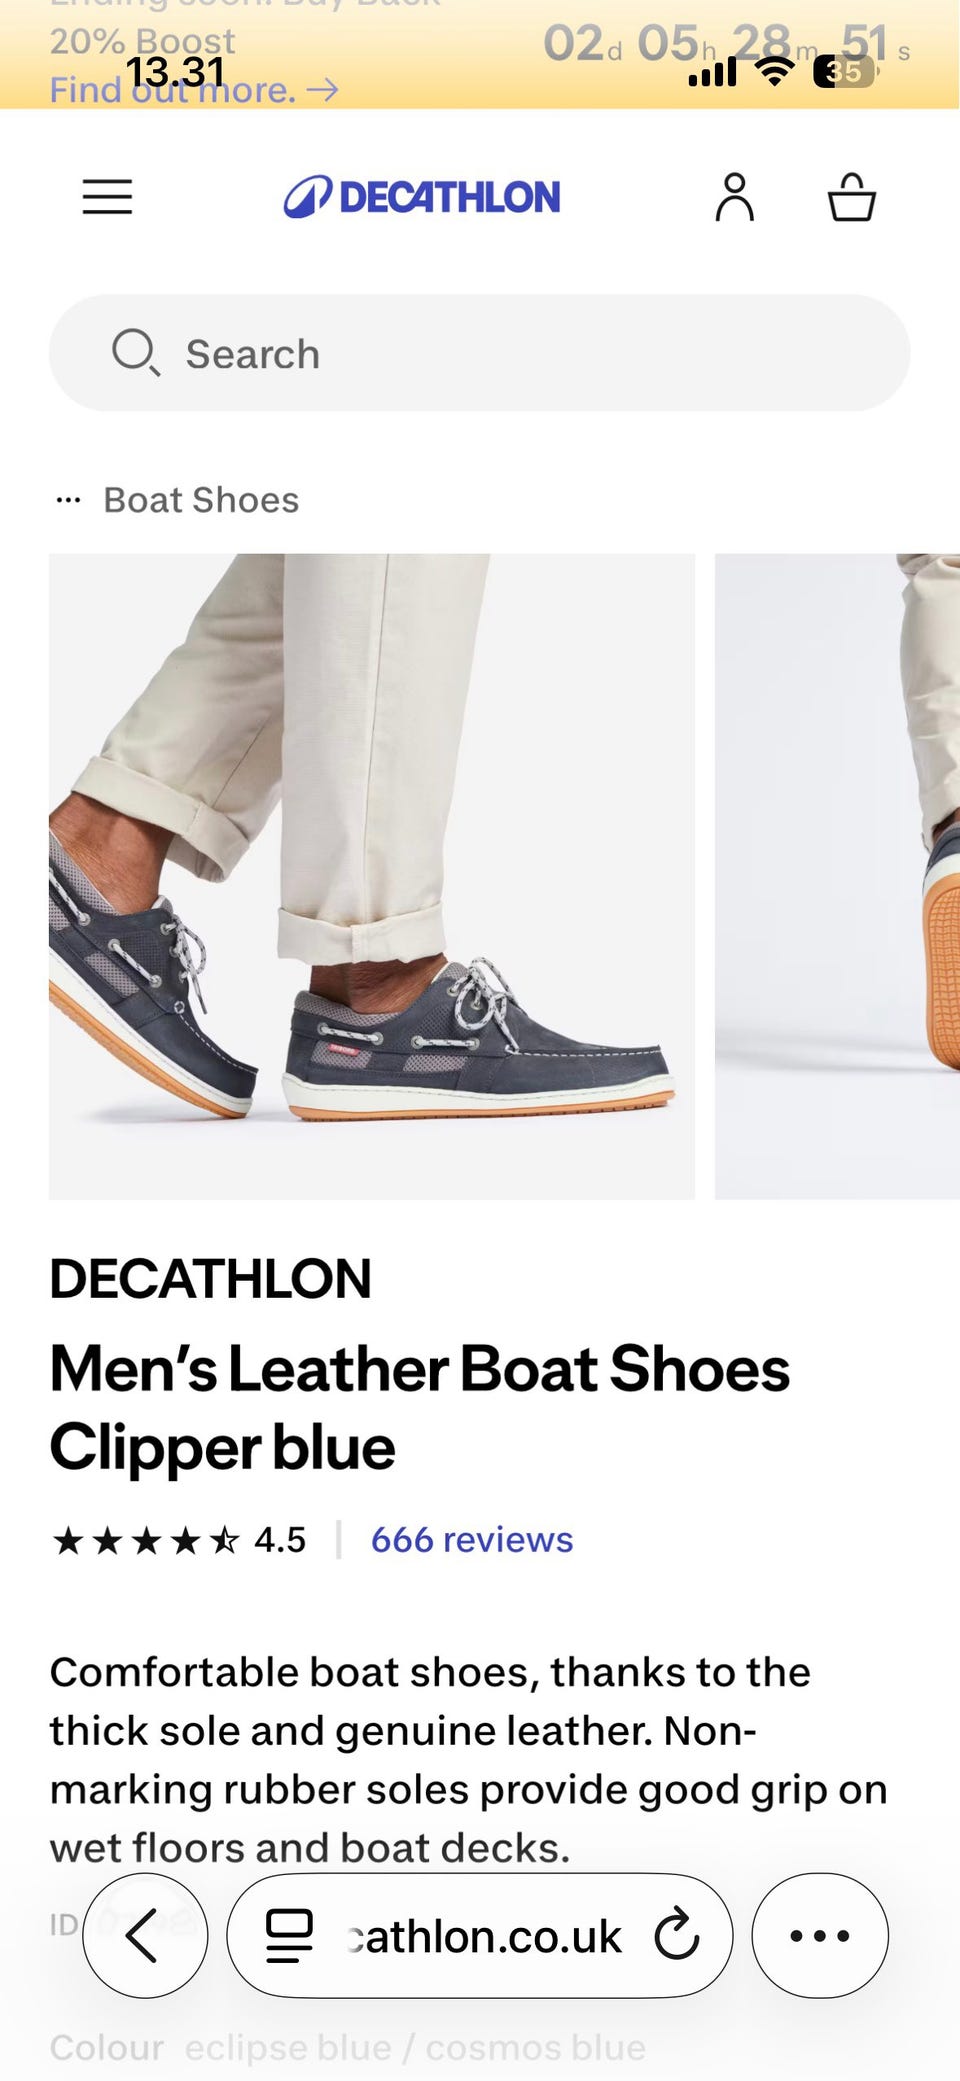Viewport: 960px width, 2081px height.
Task: Open the account profile icon
Action: point(735,197)
